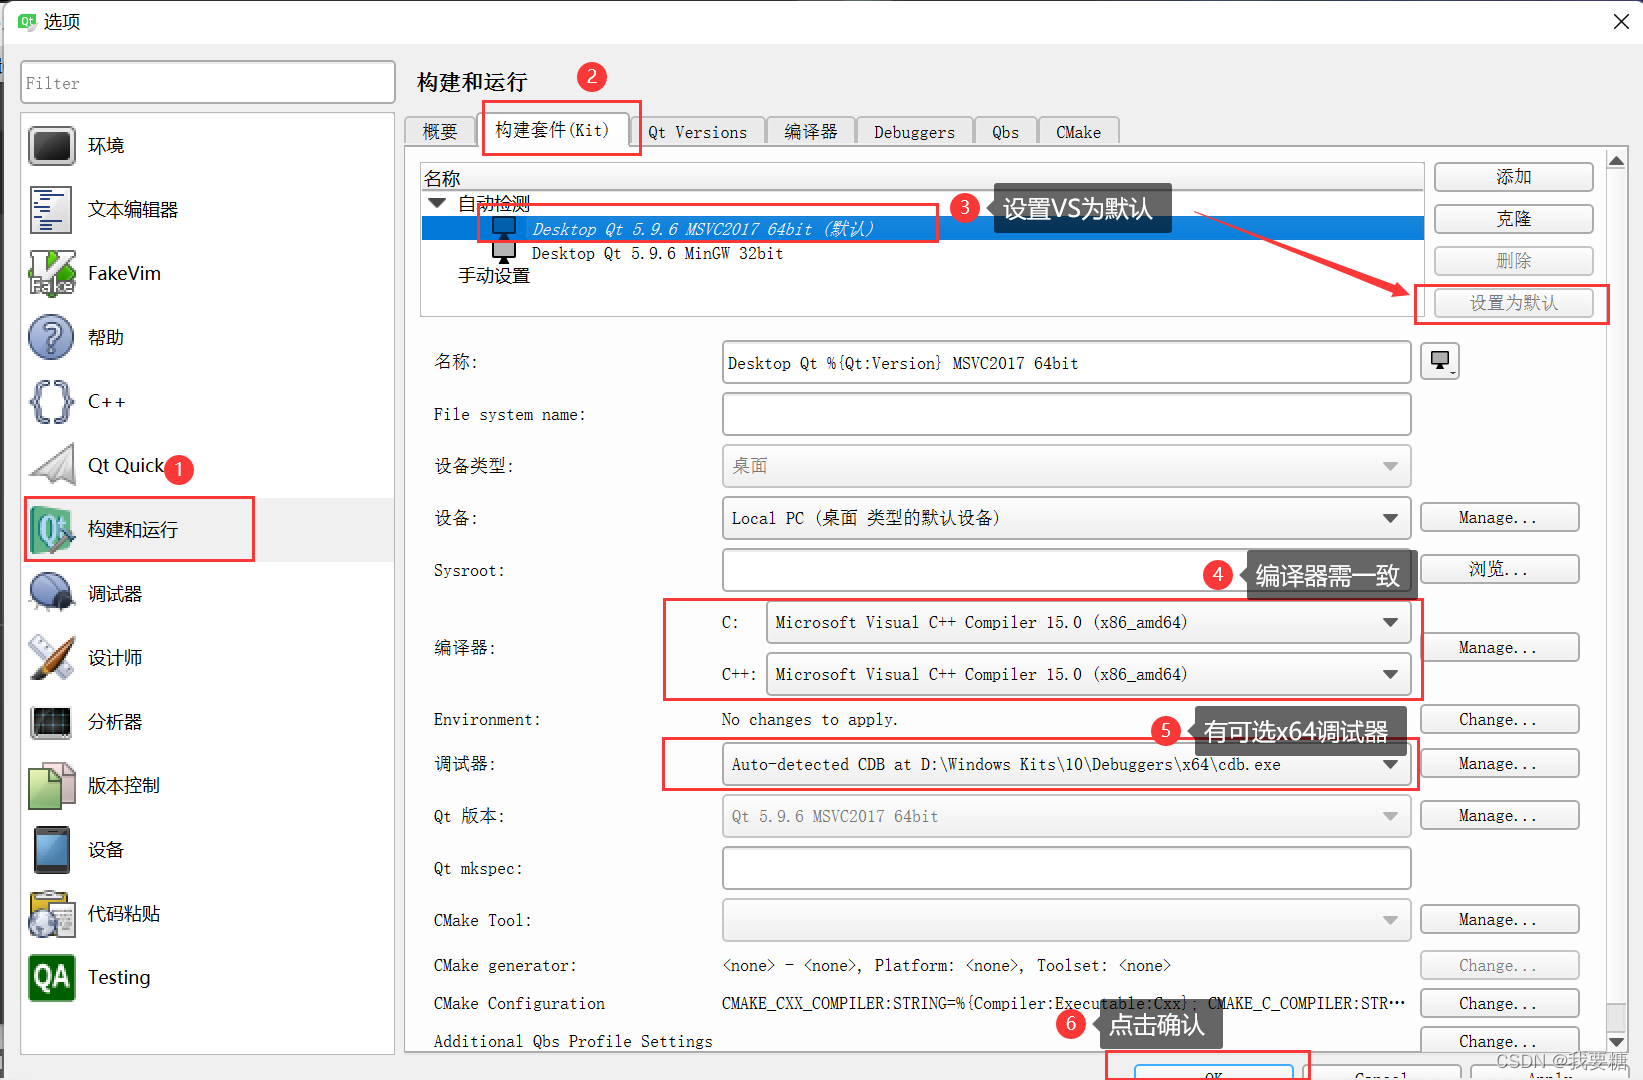Switch to the CMake tab
The width and height of the screenshot is (1643, 1080).
click(x=1079, y=132)
